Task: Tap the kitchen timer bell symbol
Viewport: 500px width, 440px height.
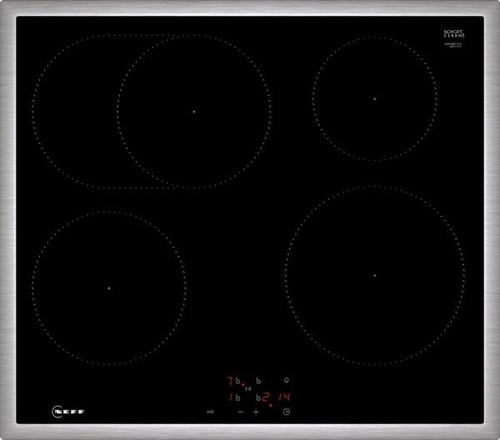Action: coord(286,380)
